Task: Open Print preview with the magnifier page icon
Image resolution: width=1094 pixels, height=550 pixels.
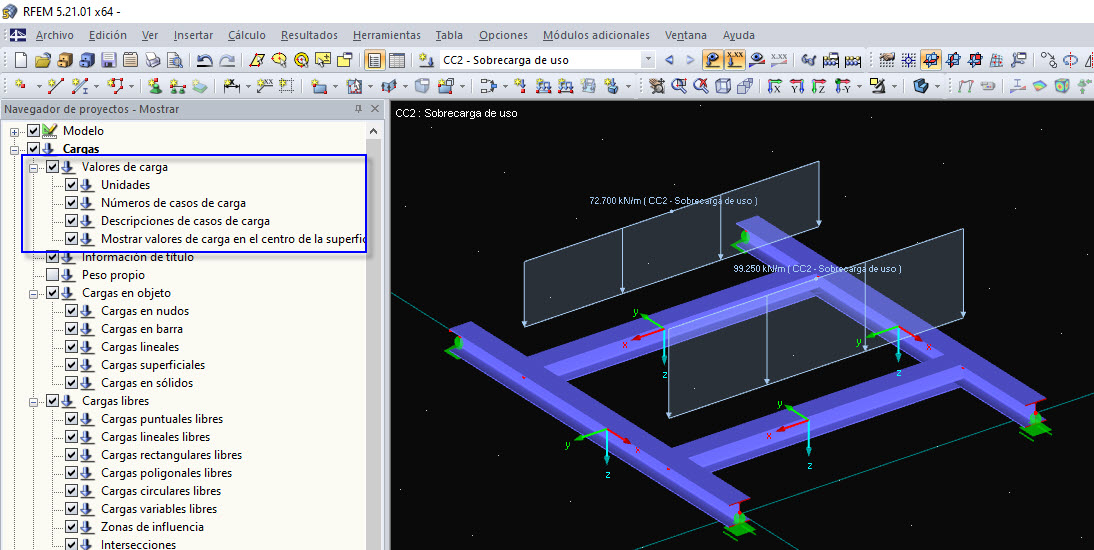Action: (174, 60)
